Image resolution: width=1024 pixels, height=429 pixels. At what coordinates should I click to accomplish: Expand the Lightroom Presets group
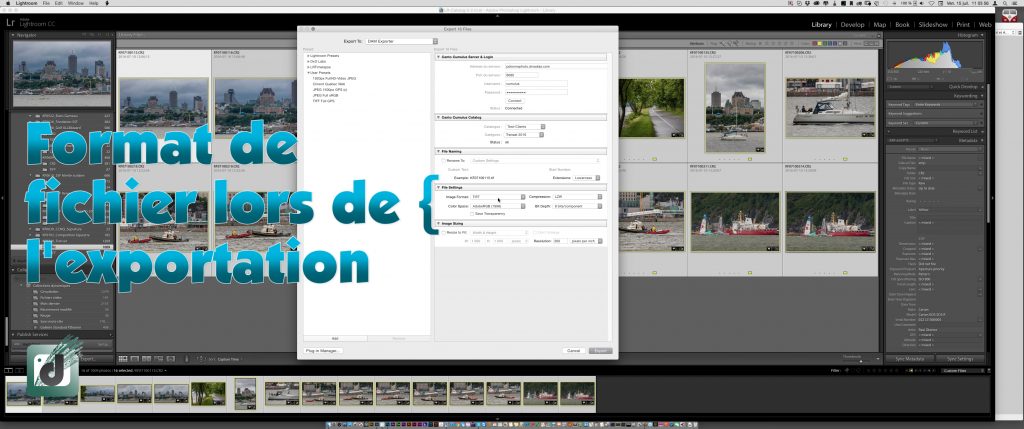[308, 56]
